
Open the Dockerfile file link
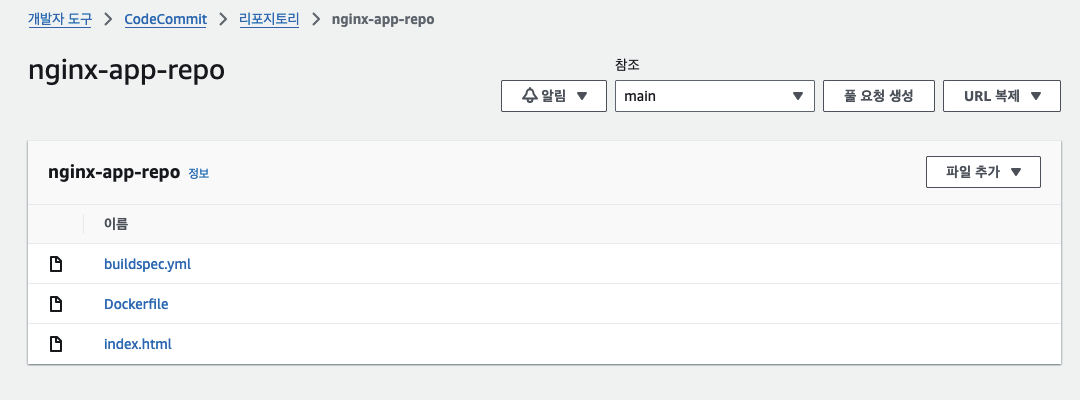(136, 304)
